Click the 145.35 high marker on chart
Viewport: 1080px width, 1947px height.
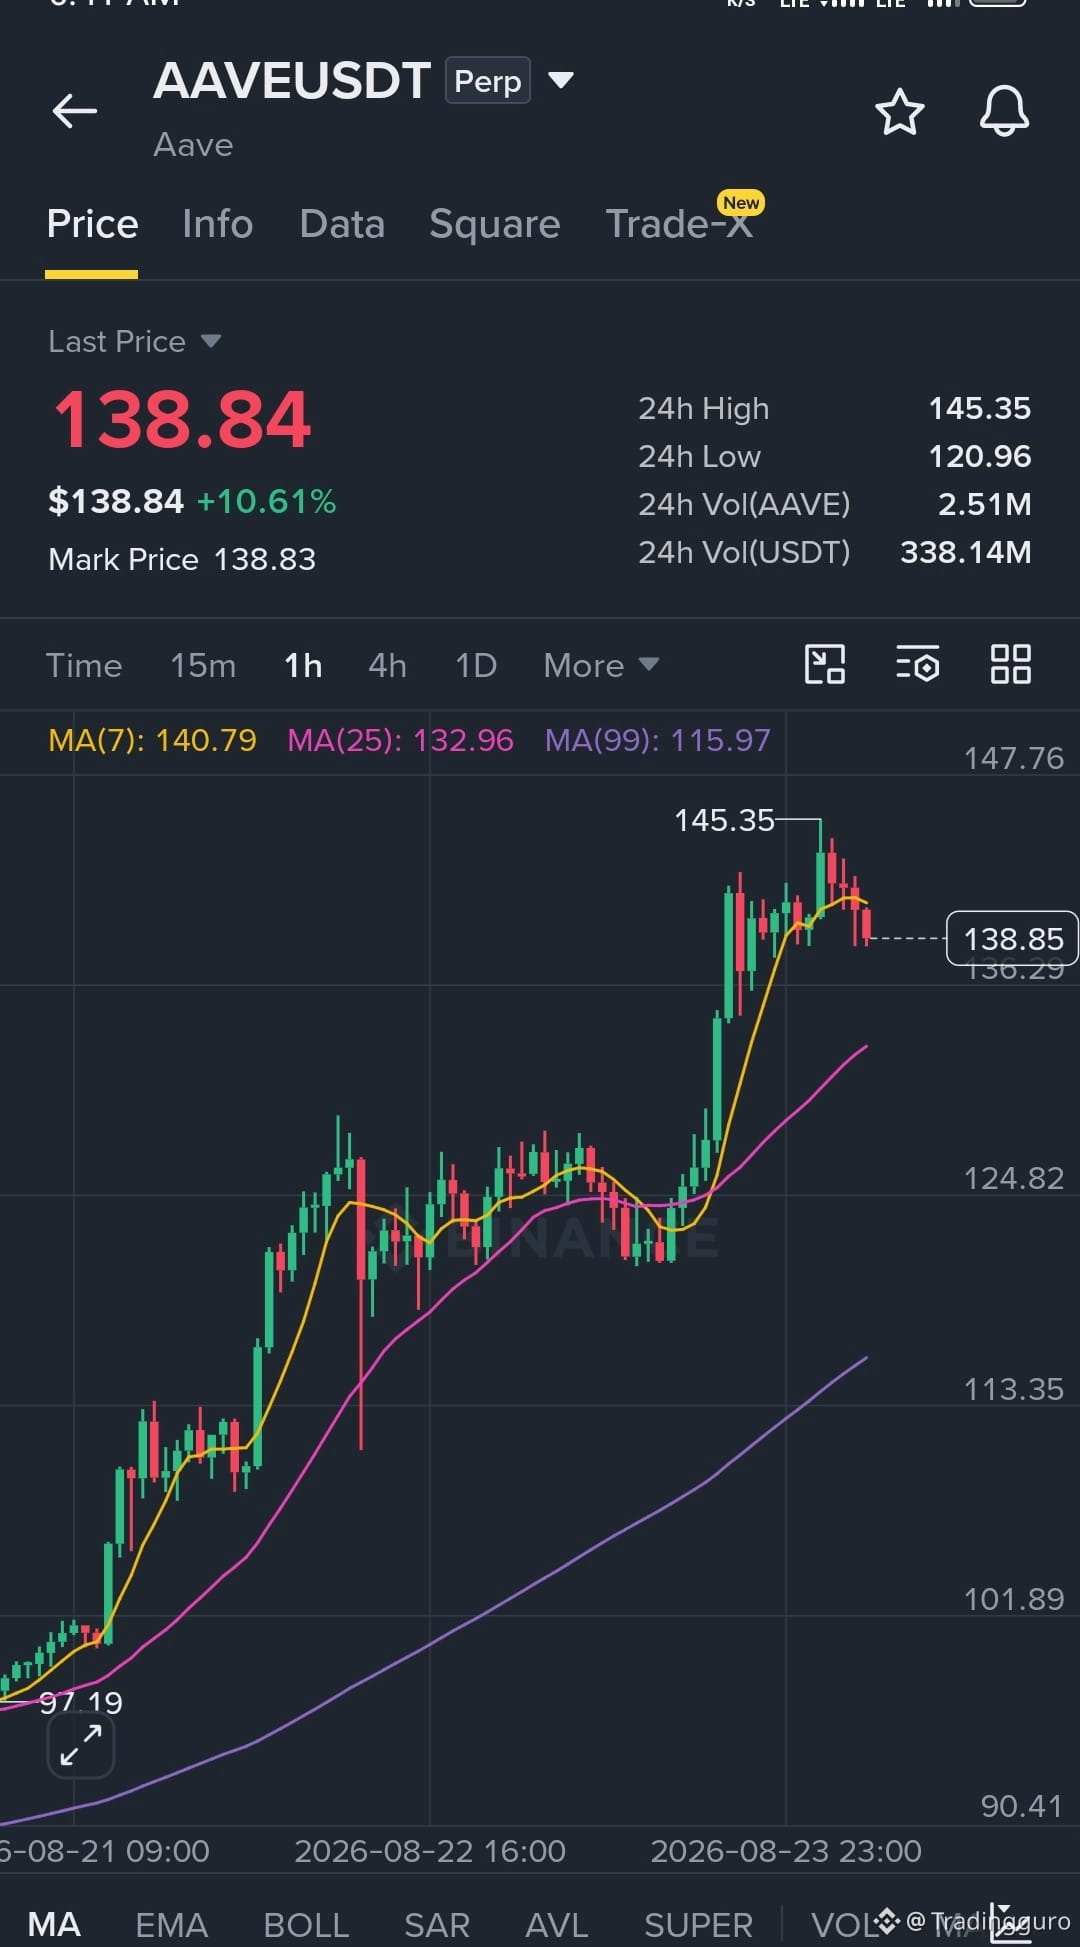pos(724,820)
